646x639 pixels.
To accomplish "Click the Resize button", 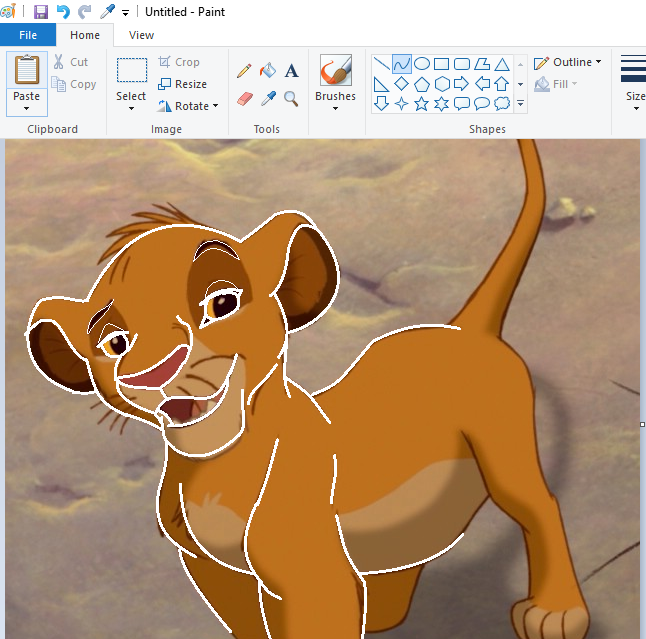I will coord(182,84).
